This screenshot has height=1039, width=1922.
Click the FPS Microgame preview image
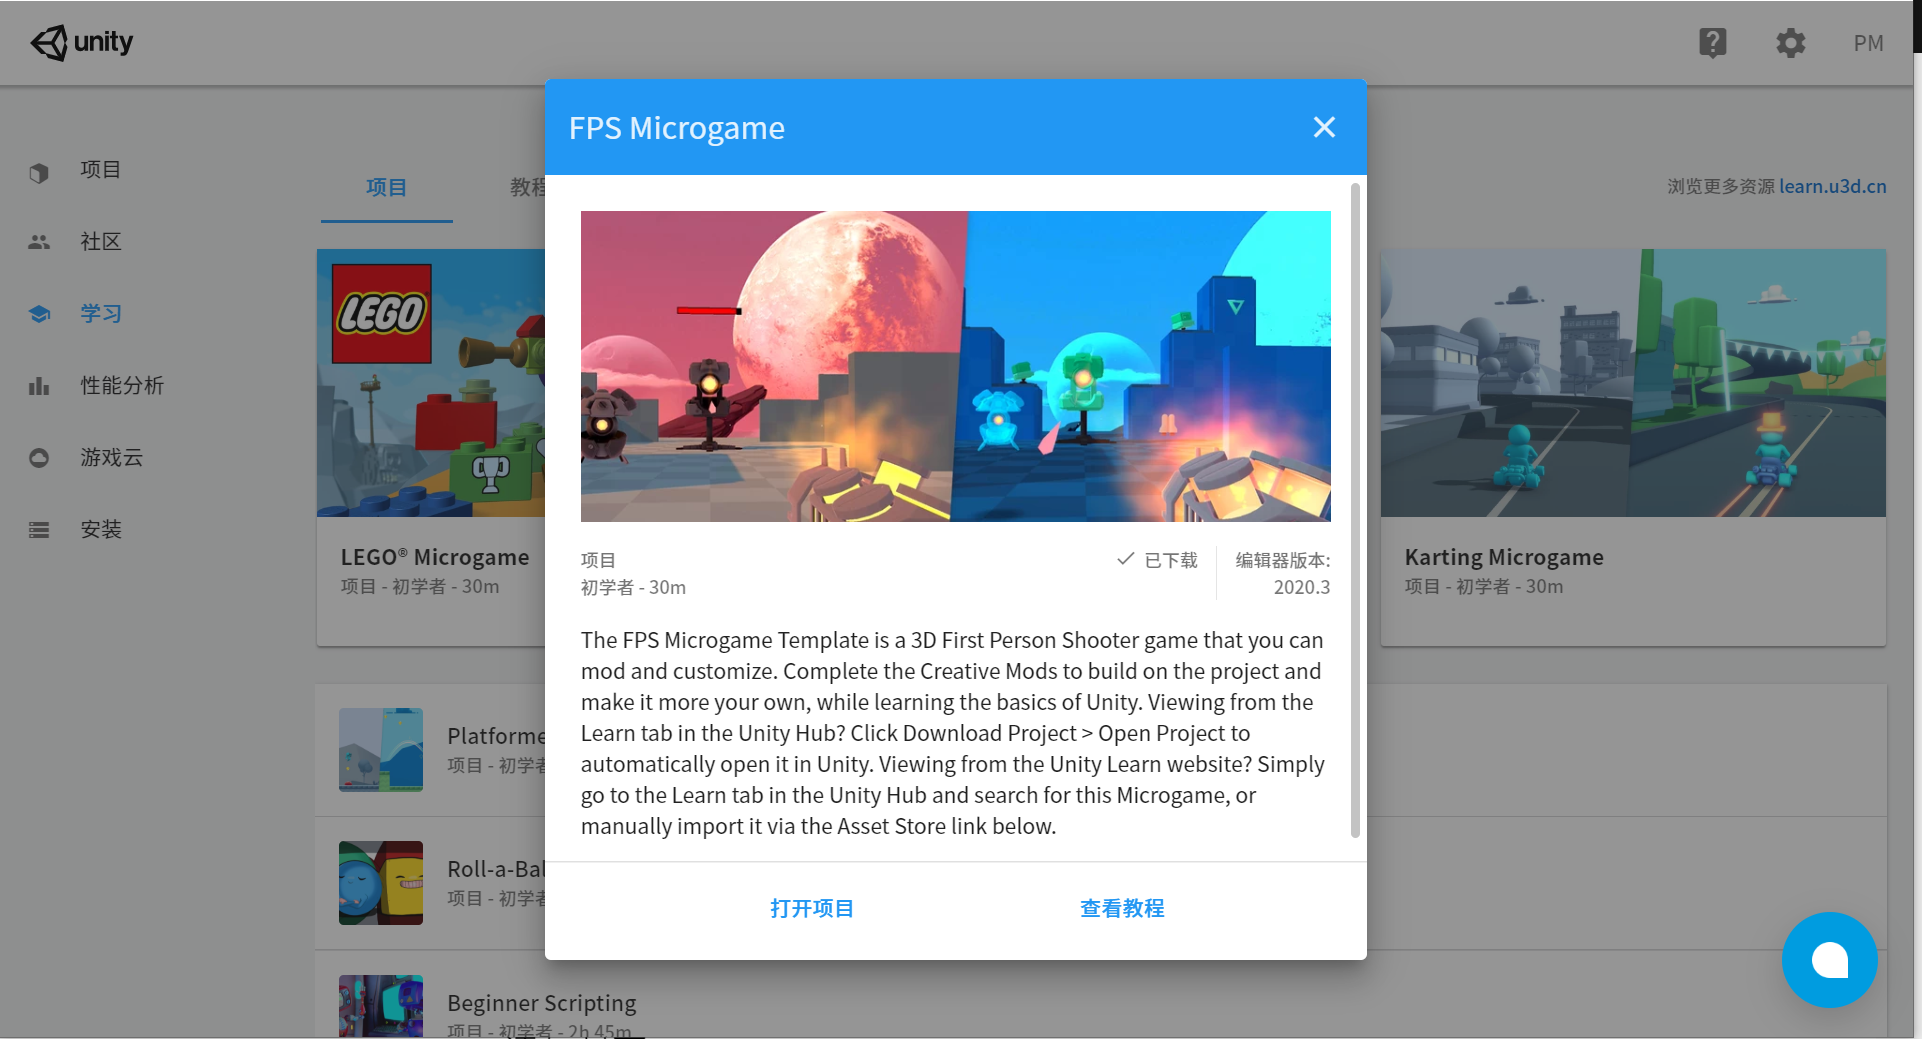click(955, 366)
